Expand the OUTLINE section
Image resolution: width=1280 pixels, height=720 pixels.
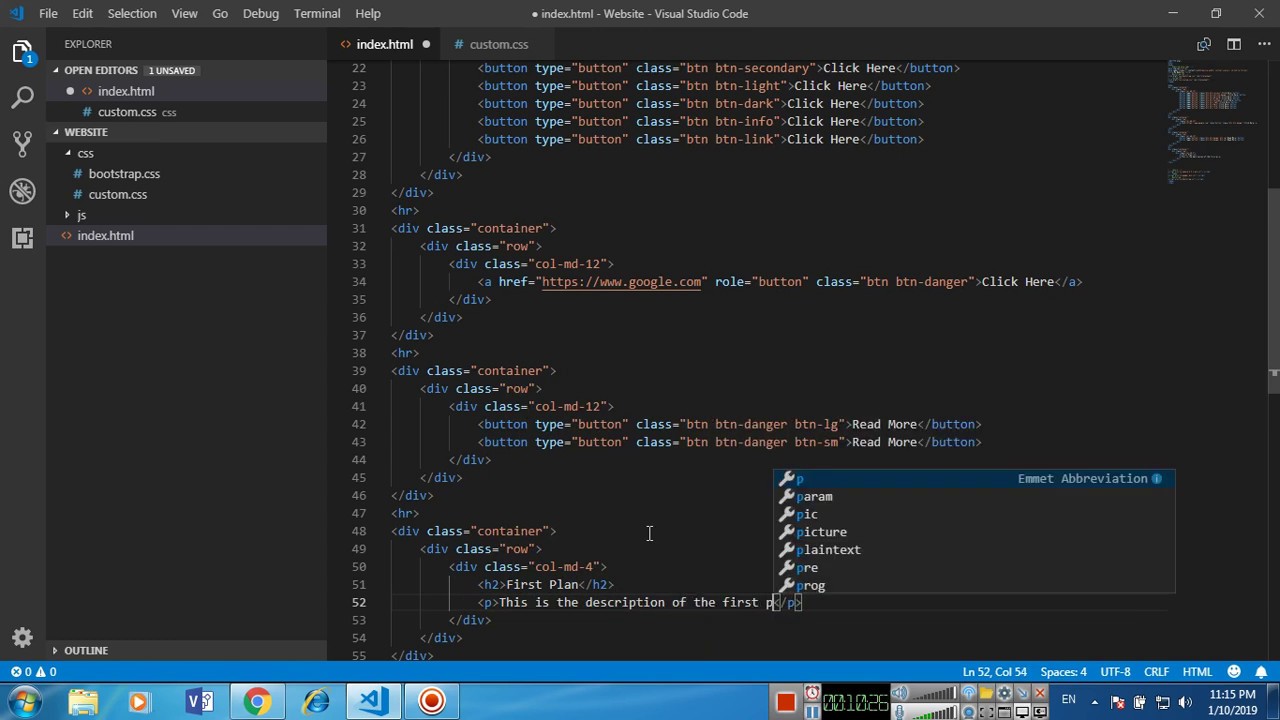click(56, 651)
